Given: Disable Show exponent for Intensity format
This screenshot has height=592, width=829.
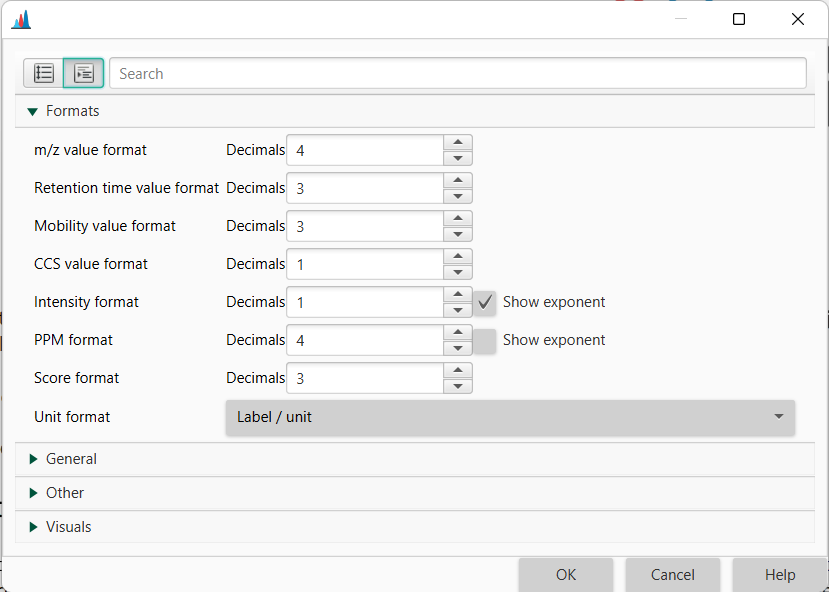Looking at the screenshot, I should click(485, 302).
